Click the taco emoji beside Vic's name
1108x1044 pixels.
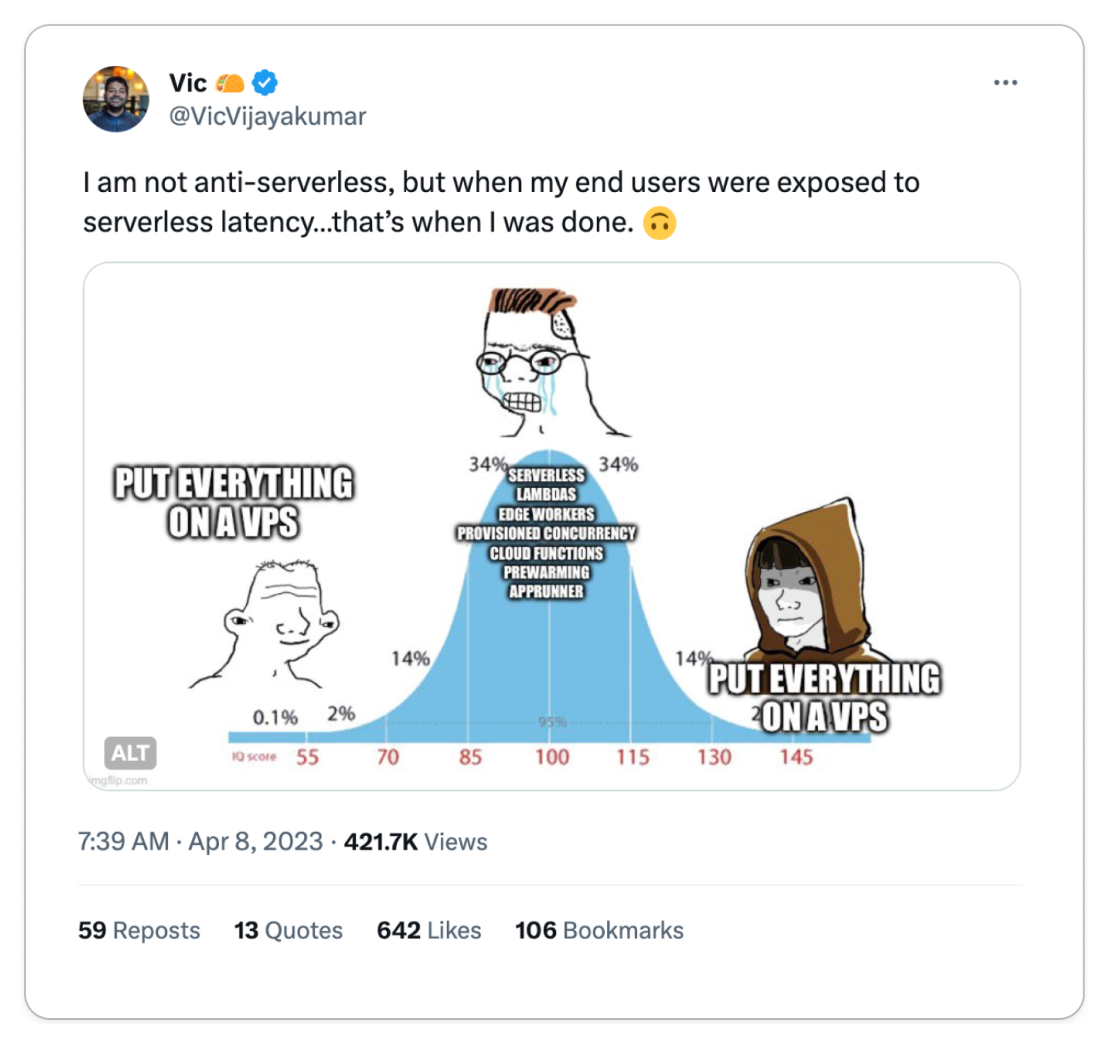point(230,83)
